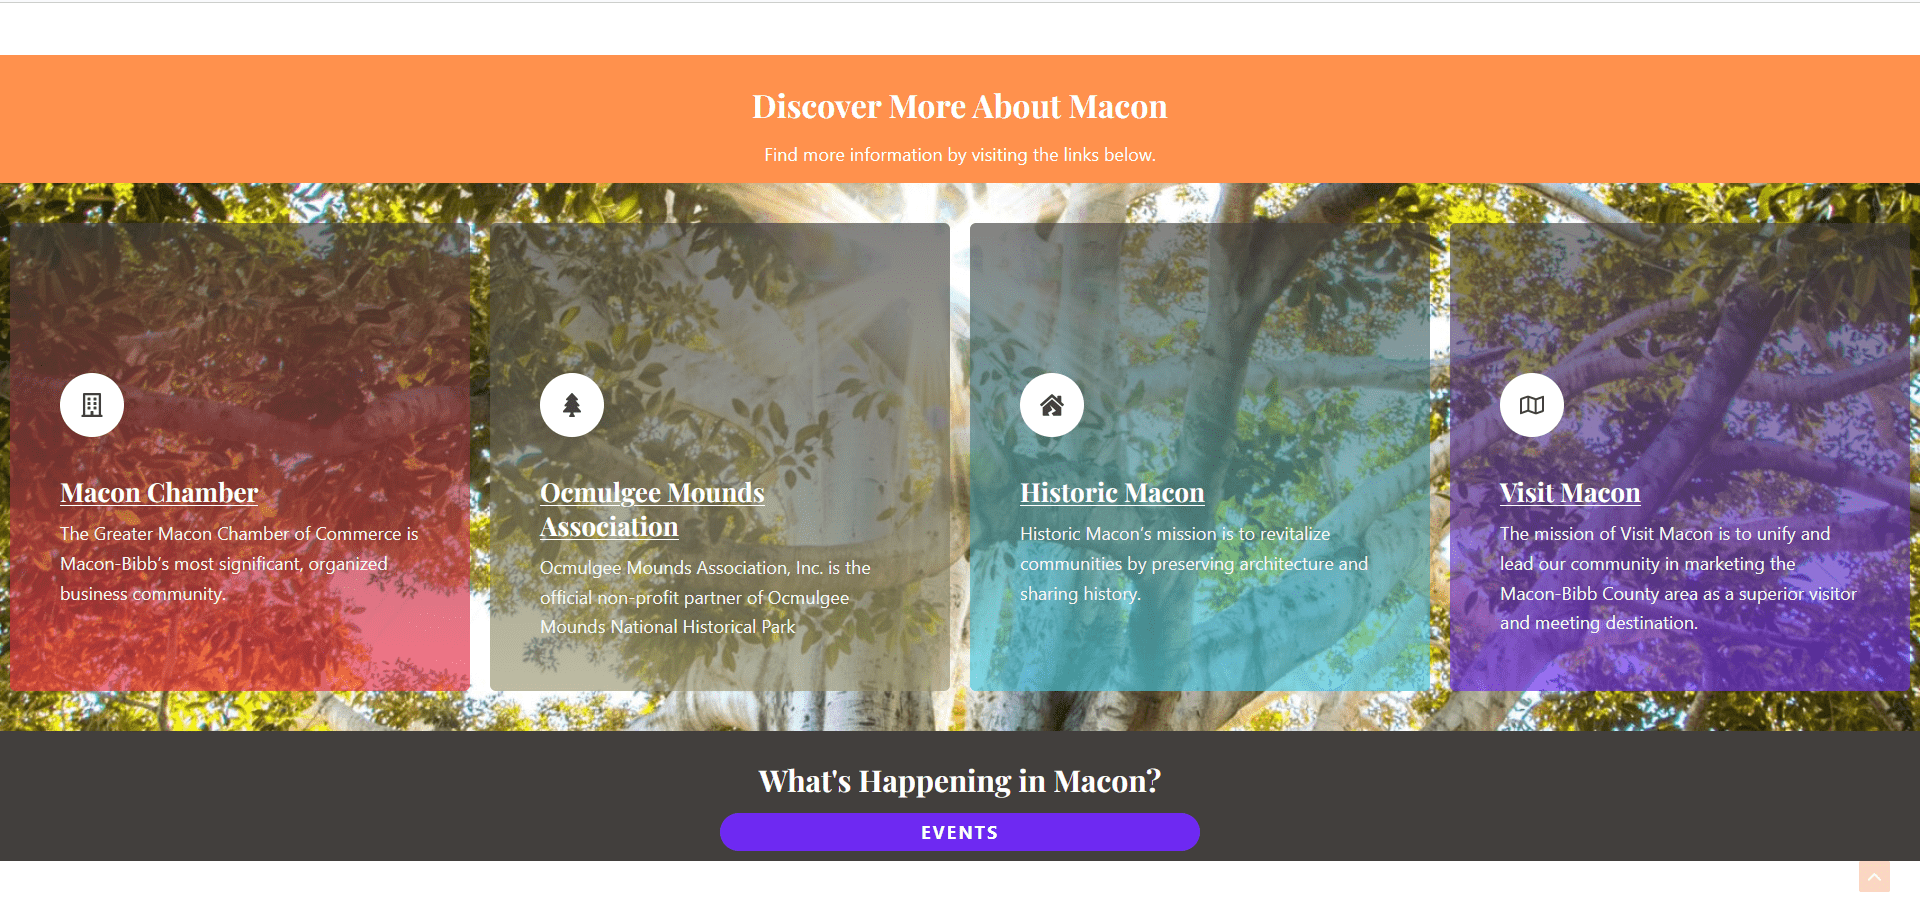Click the 'Find more information' subtitle text
1920x922 pixels.
pyautogui.click(x=960, y=155)
